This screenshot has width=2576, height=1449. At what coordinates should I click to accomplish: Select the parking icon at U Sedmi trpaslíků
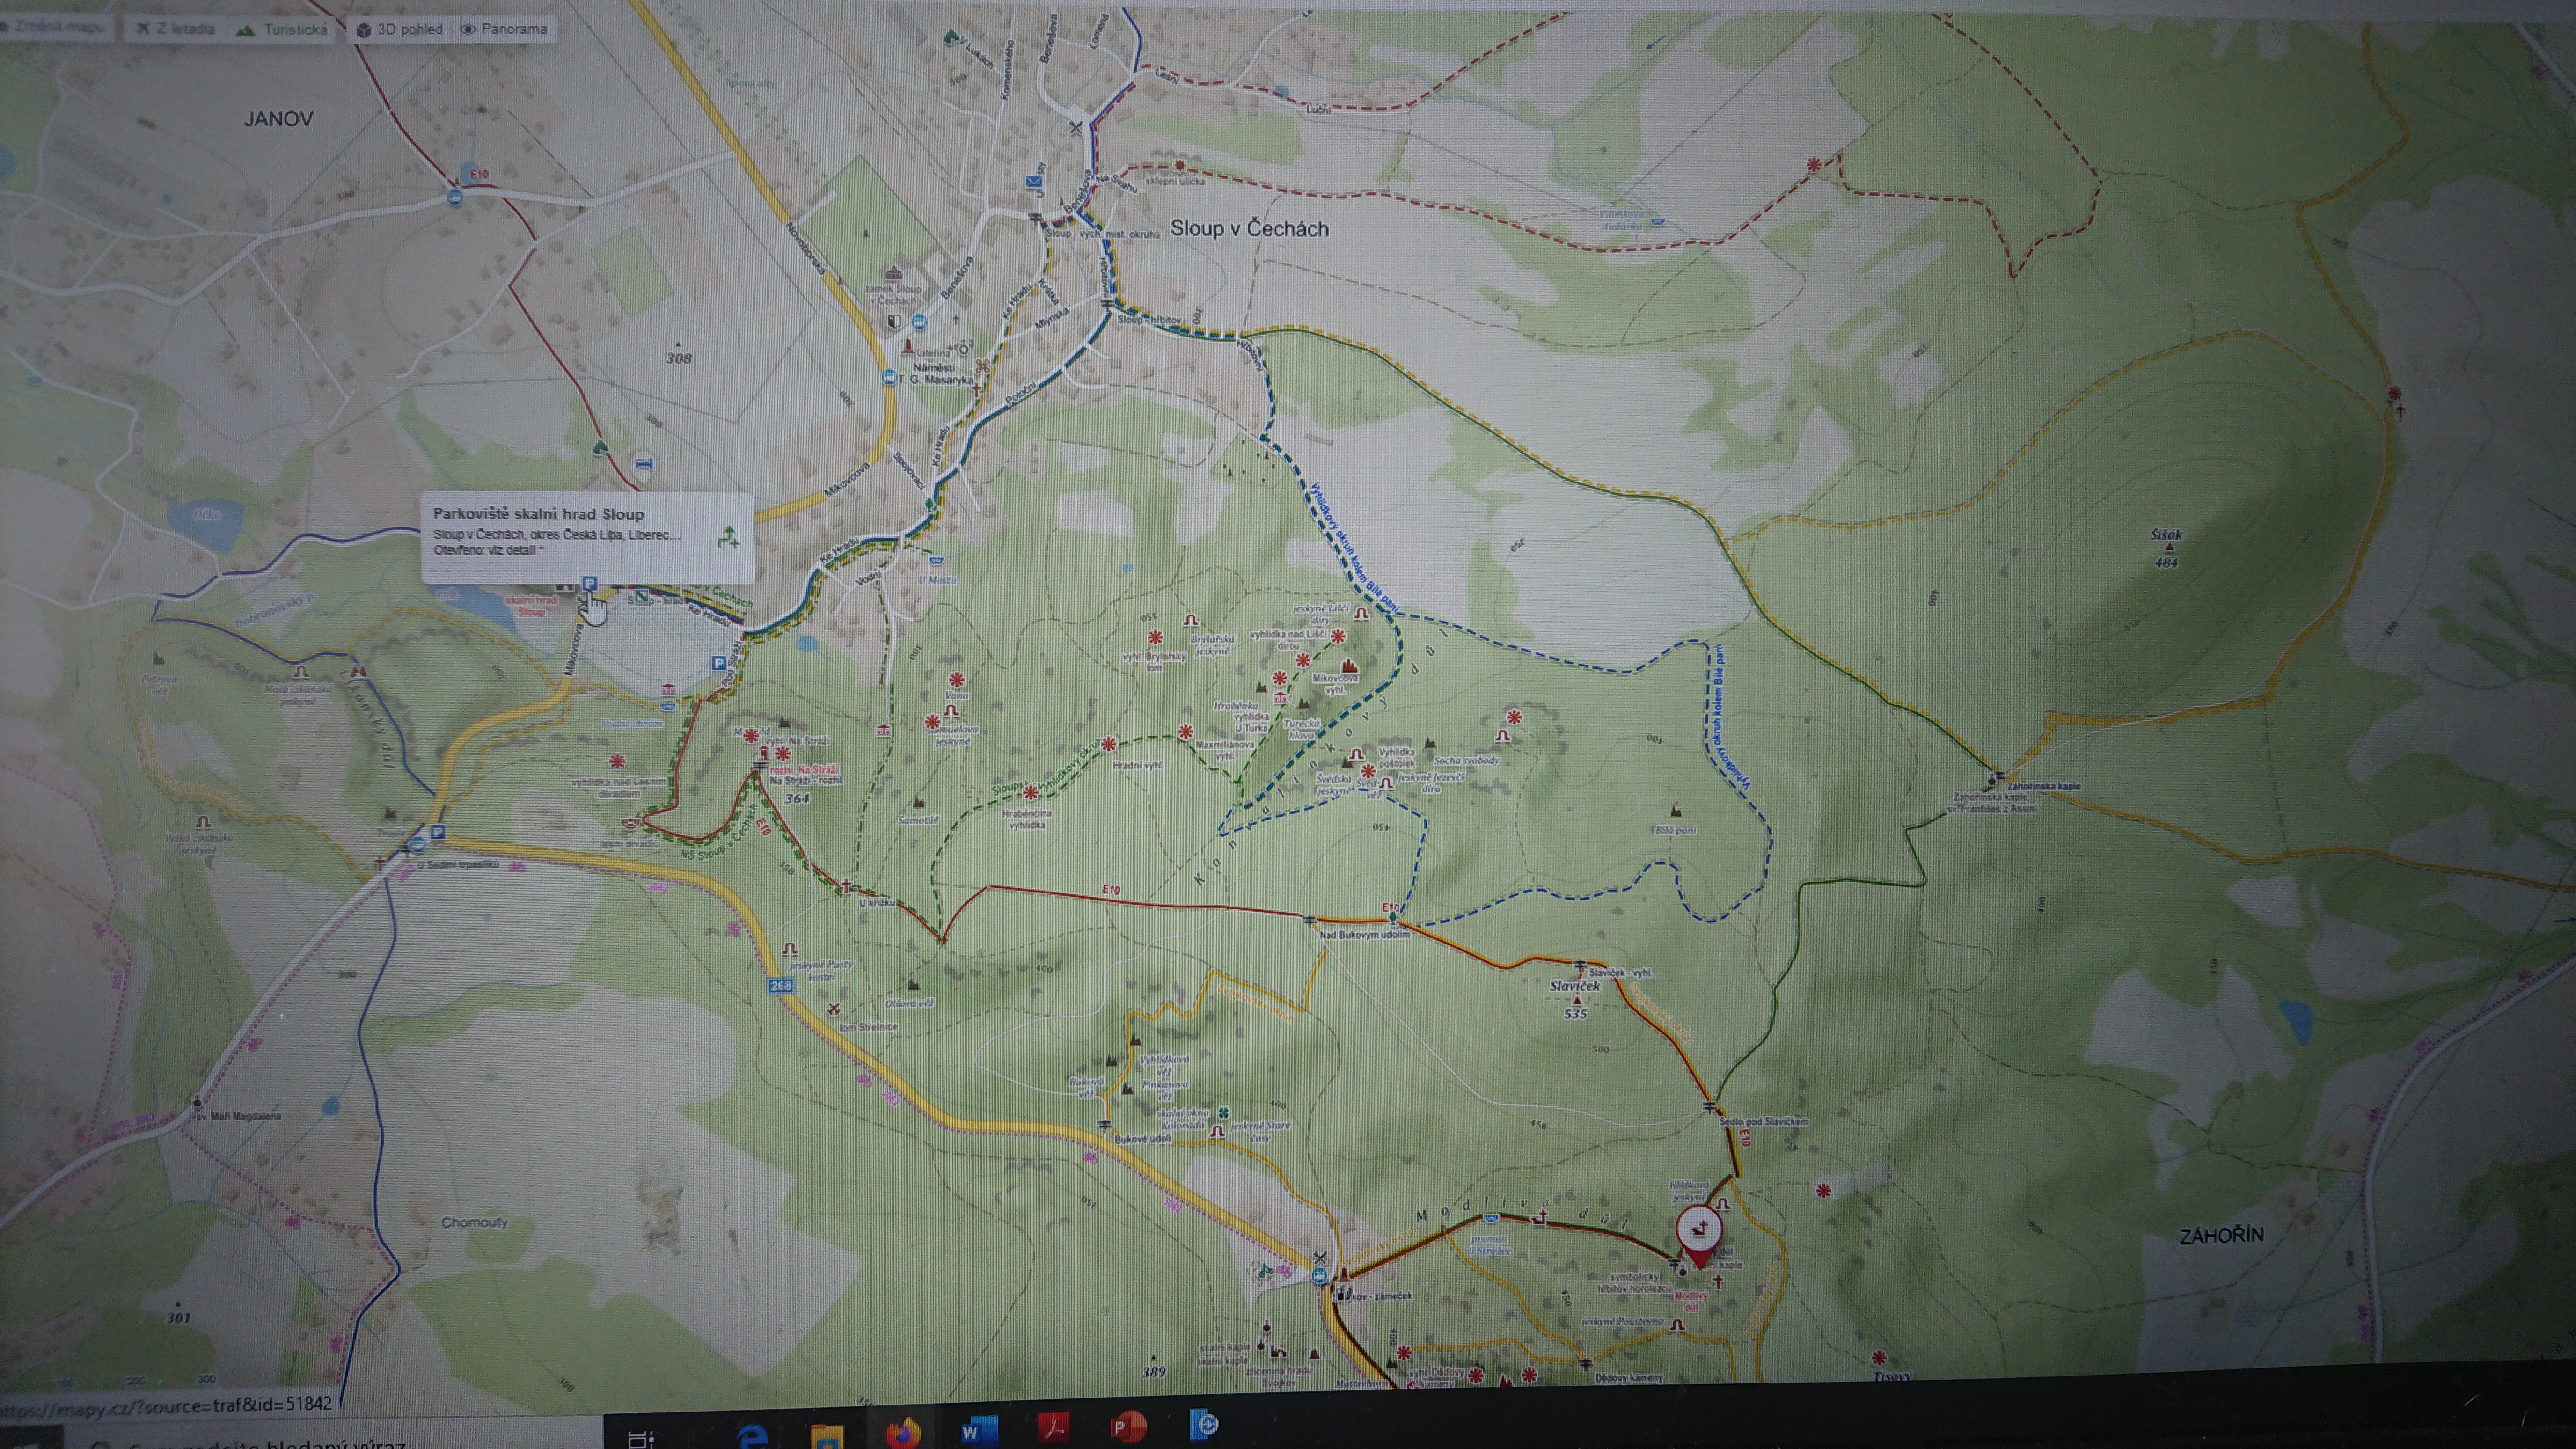(x=437, y=832)
